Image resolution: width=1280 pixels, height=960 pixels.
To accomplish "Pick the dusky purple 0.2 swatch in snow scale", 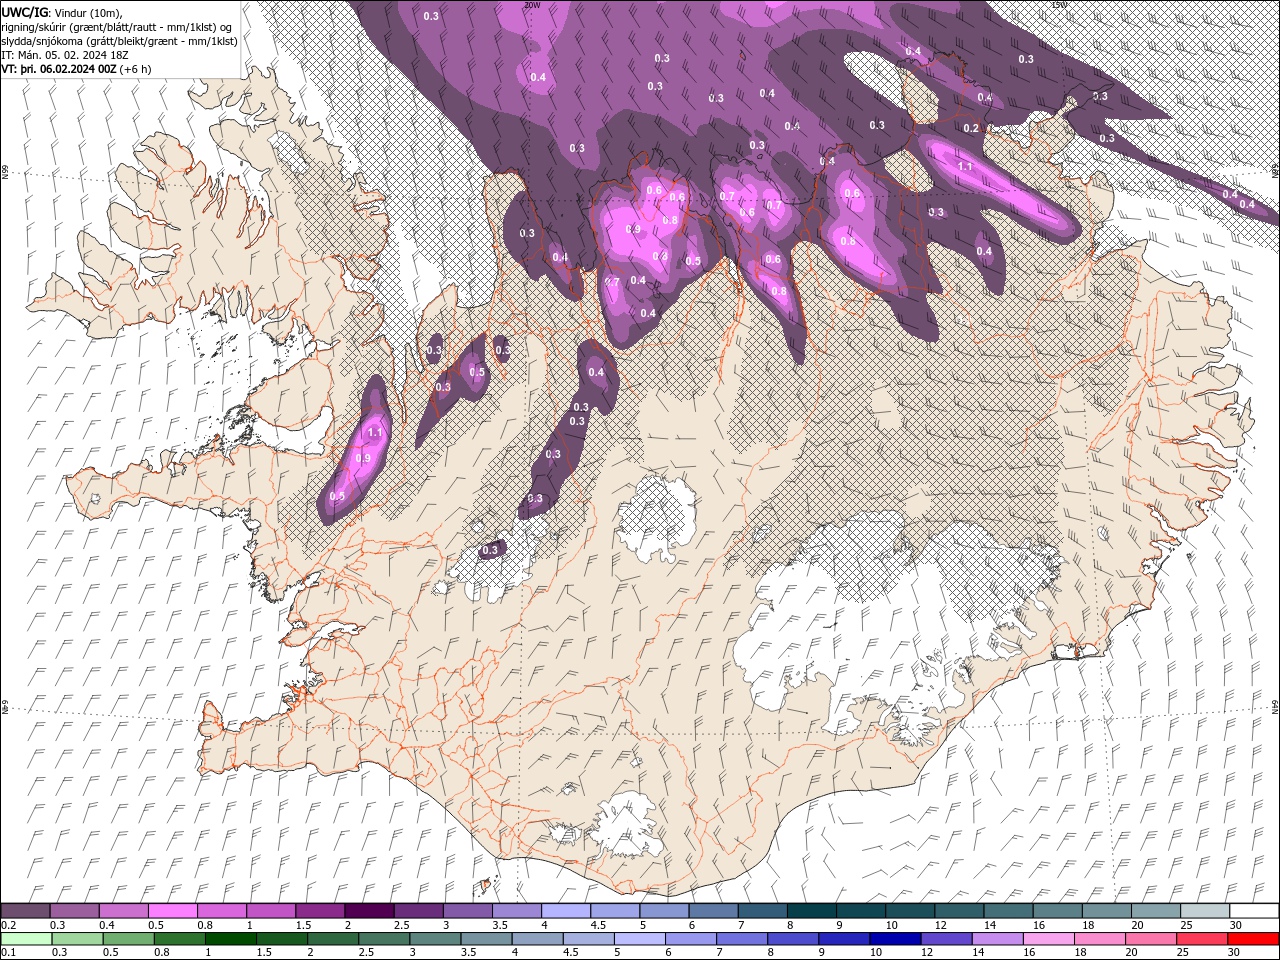I will pos(26,911).
